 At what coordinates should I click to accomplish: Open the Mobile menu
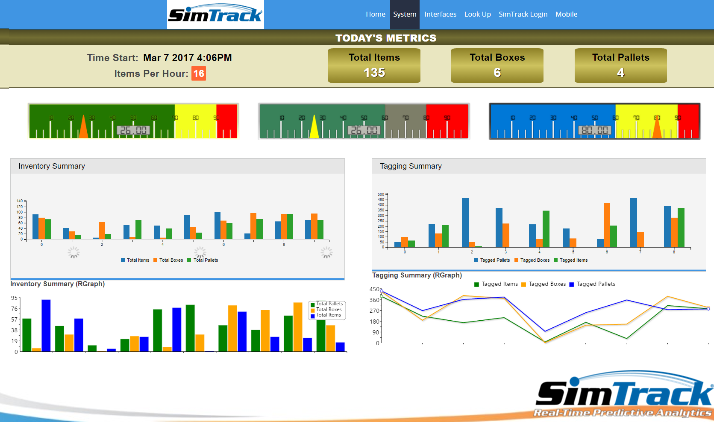tap(566, 15)
